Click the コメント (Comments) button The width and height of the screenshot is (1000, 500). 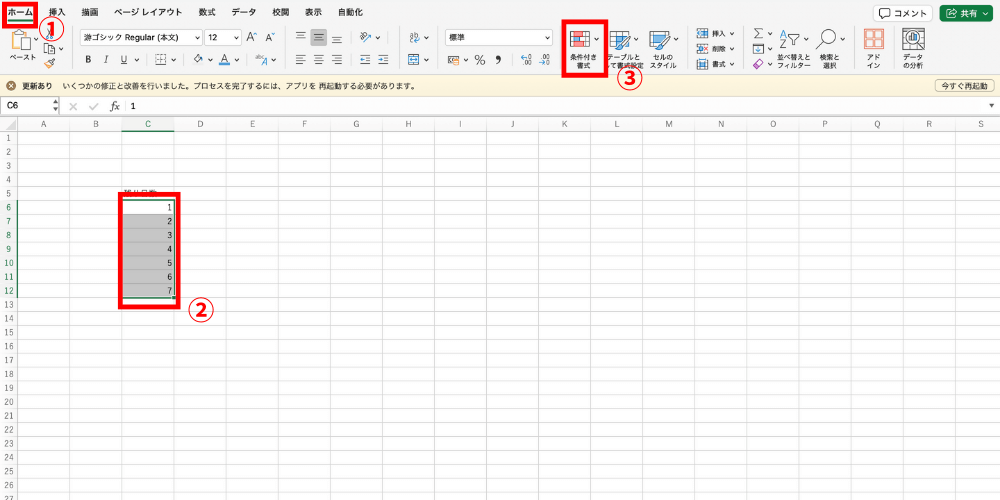[x=902, y=13]
